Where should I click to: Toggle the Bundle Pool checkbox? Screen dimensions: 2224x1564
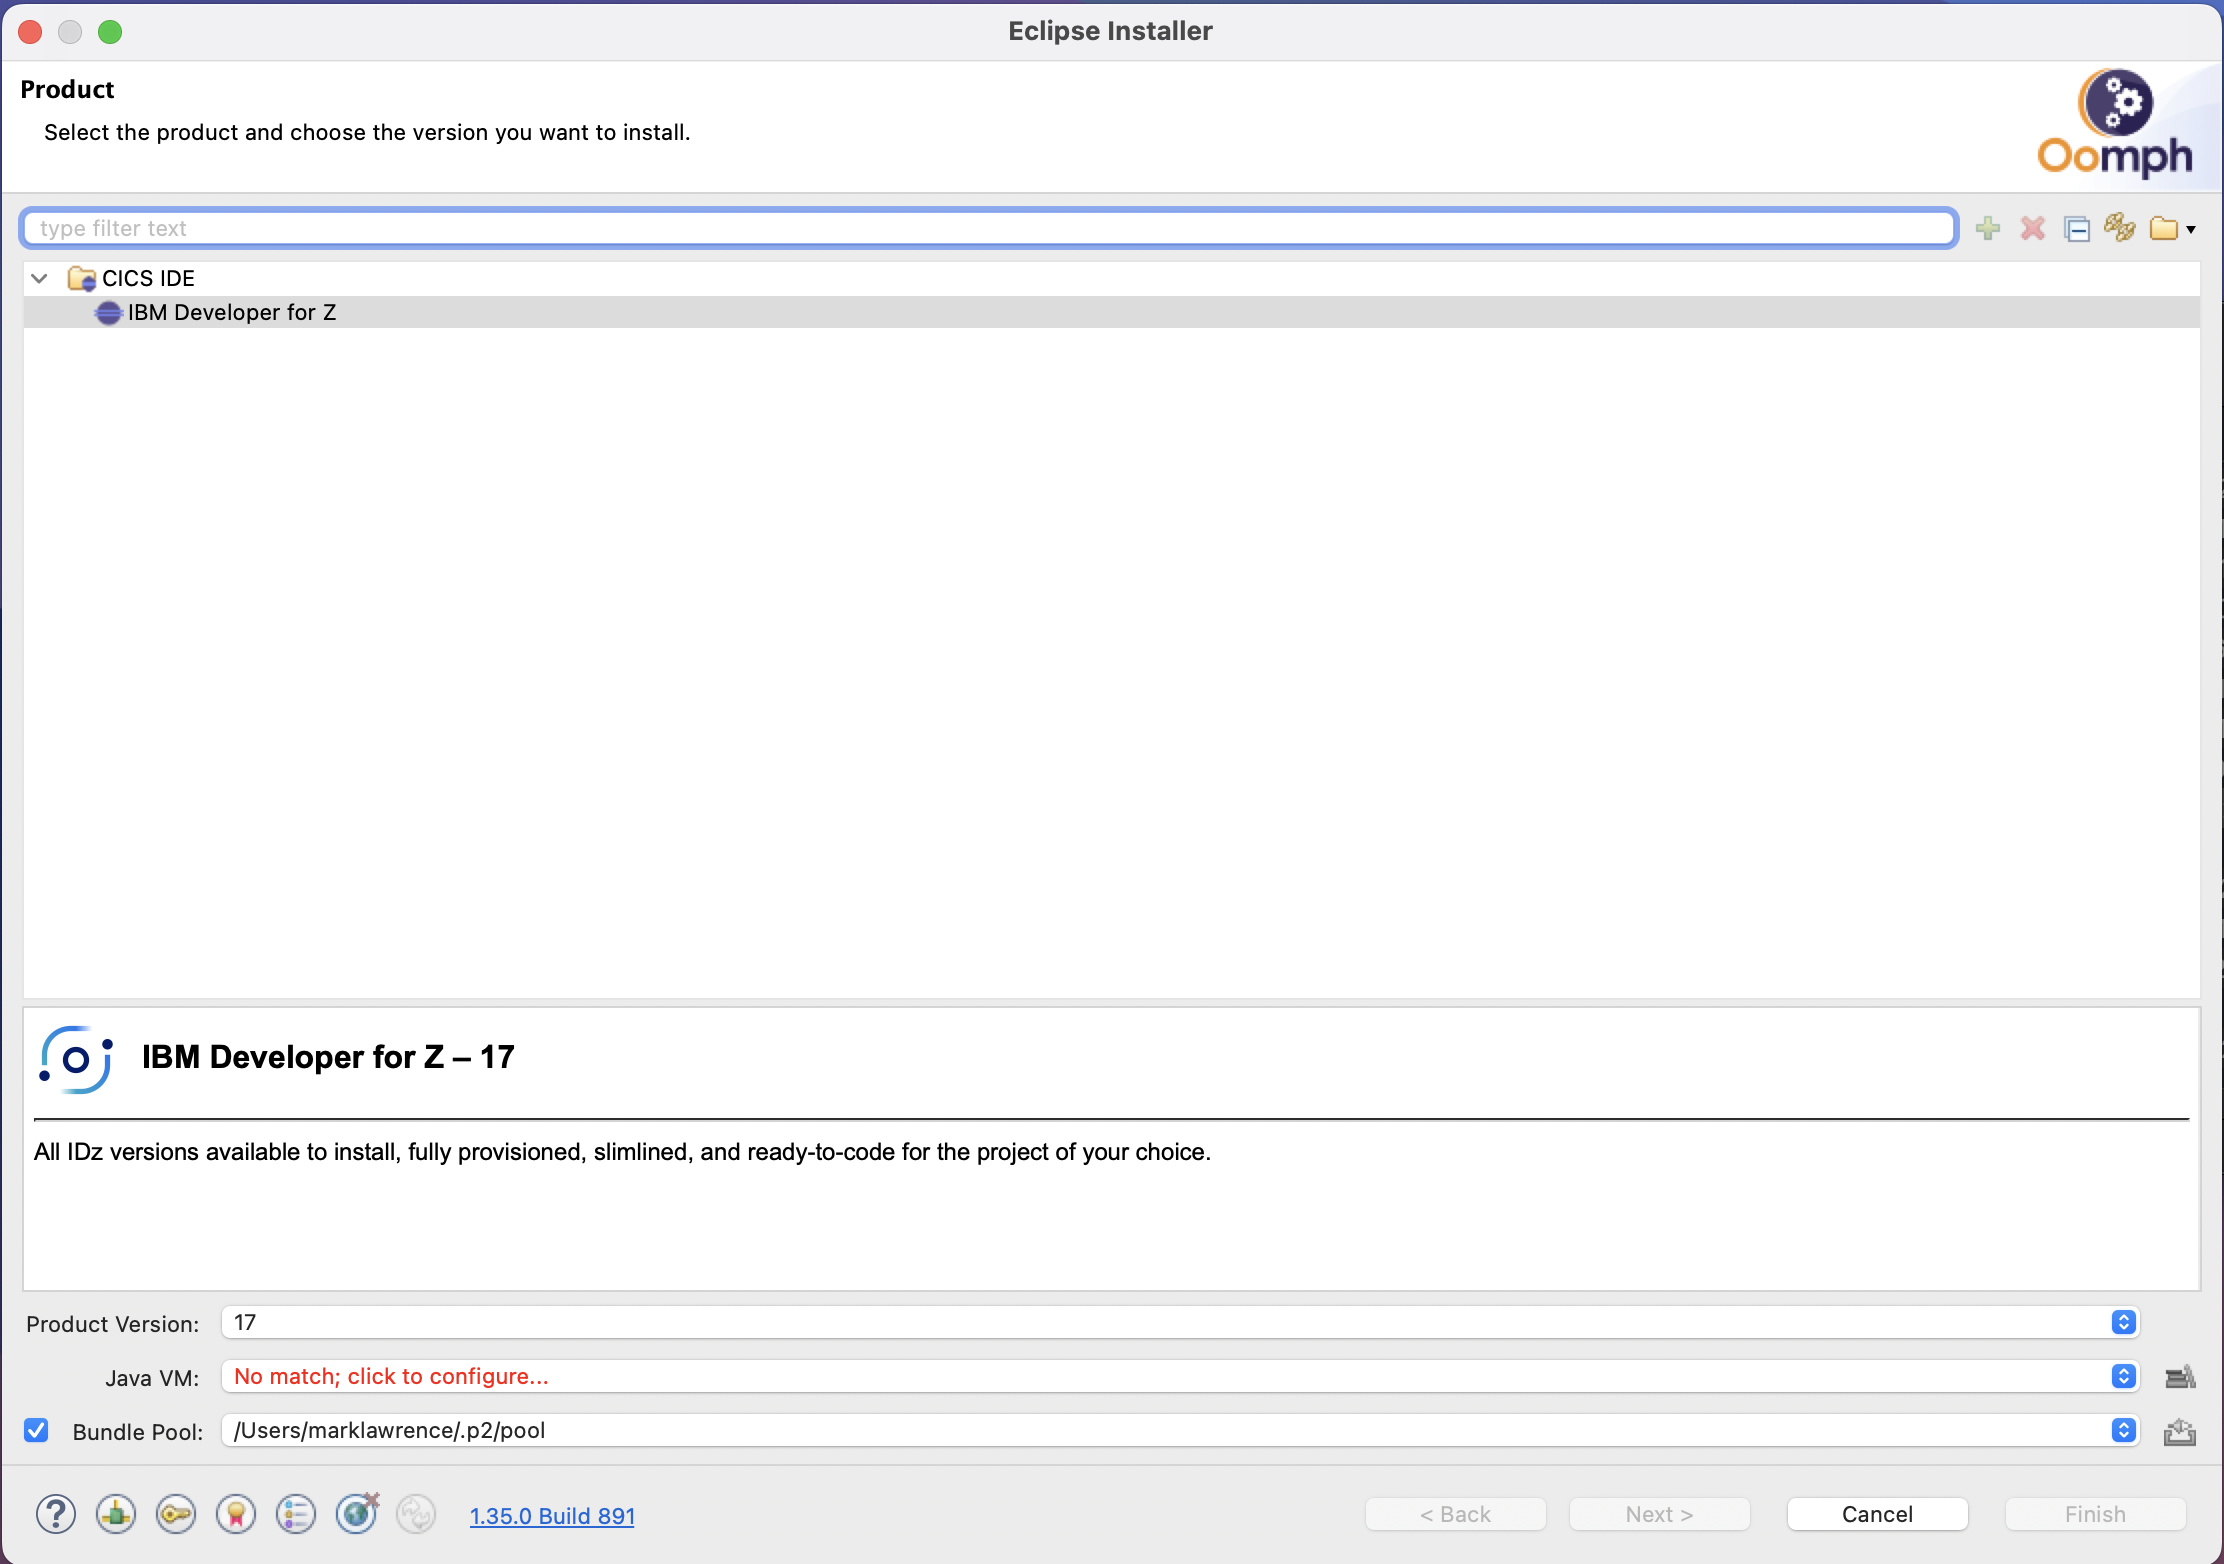(37, 1430)
